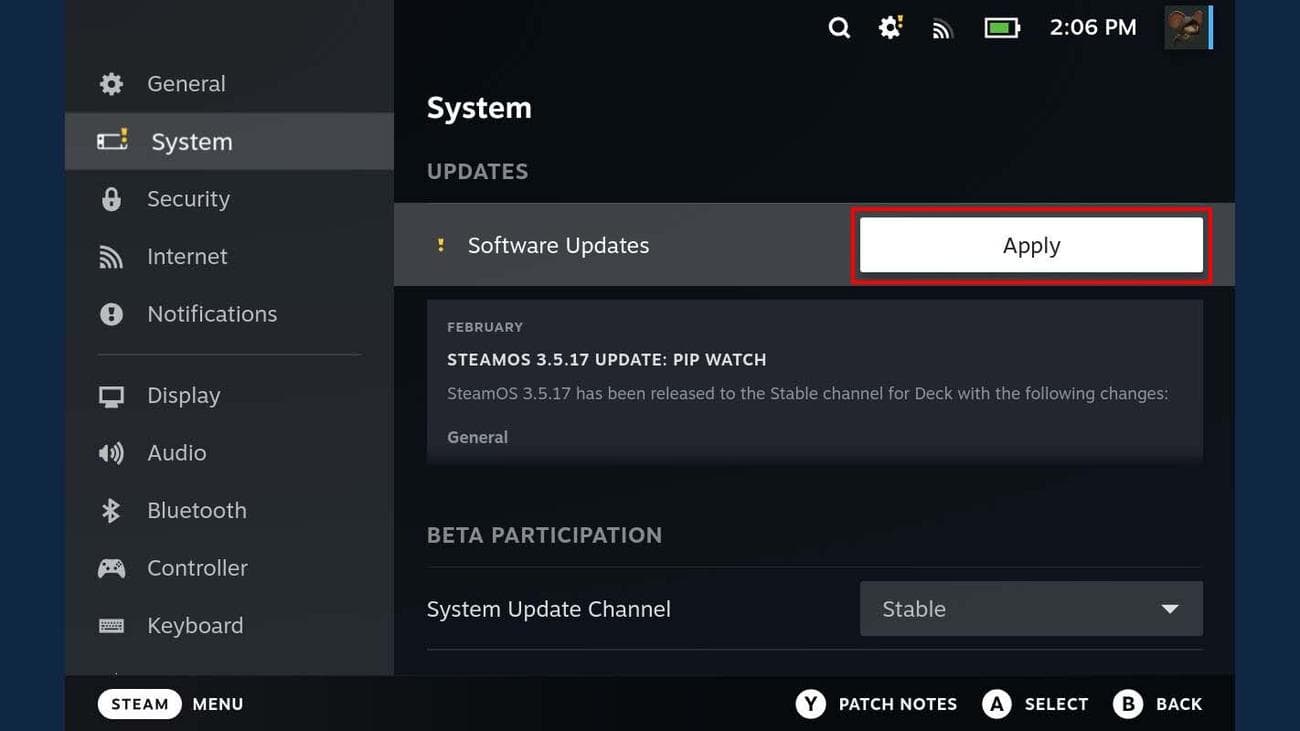Open Bluetooth settings via its icon
1300x731 pixels.
coord(110,510)
